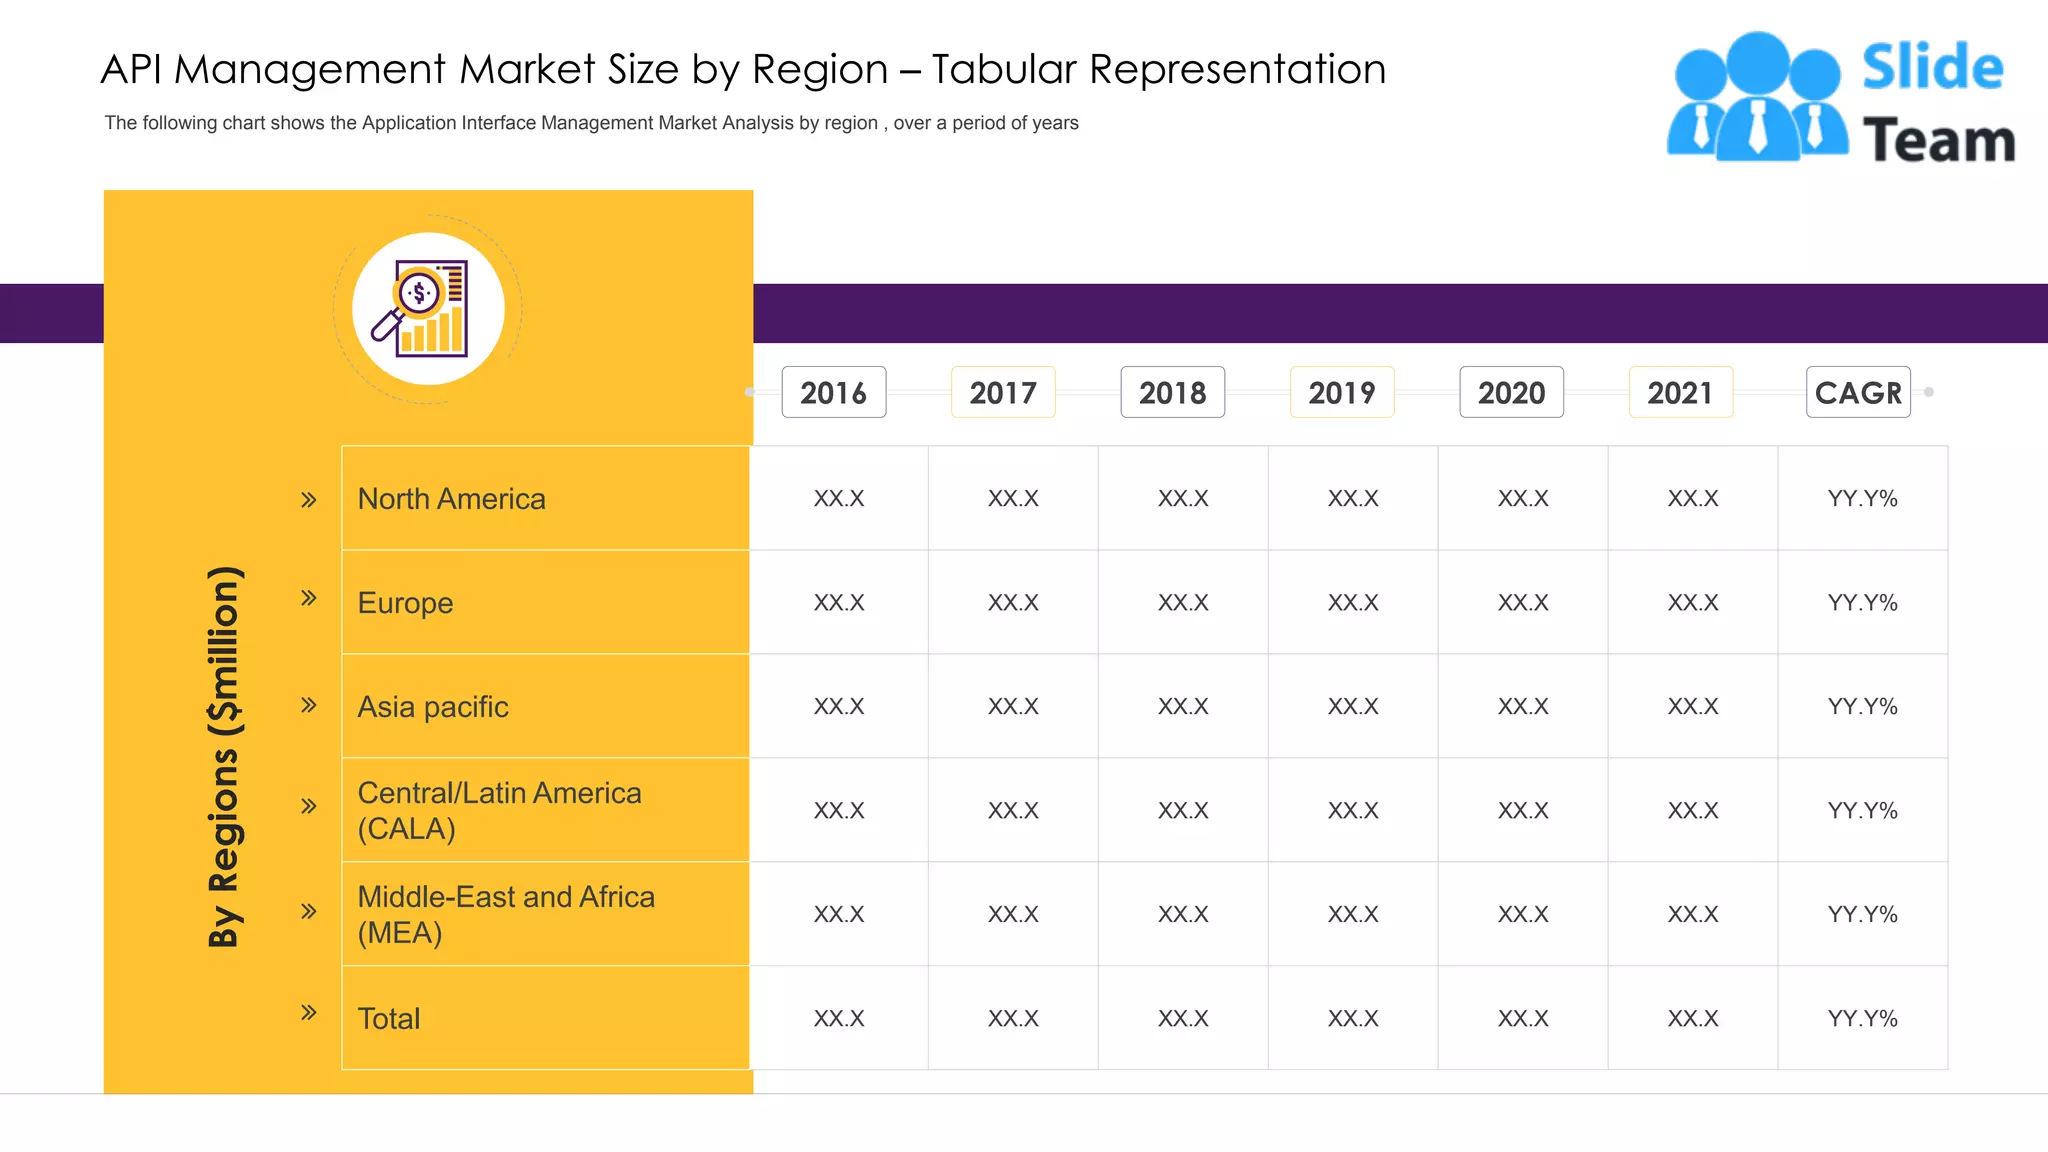
Task: Click the purple horizontal banner
Action: [x=1400, y=313]
